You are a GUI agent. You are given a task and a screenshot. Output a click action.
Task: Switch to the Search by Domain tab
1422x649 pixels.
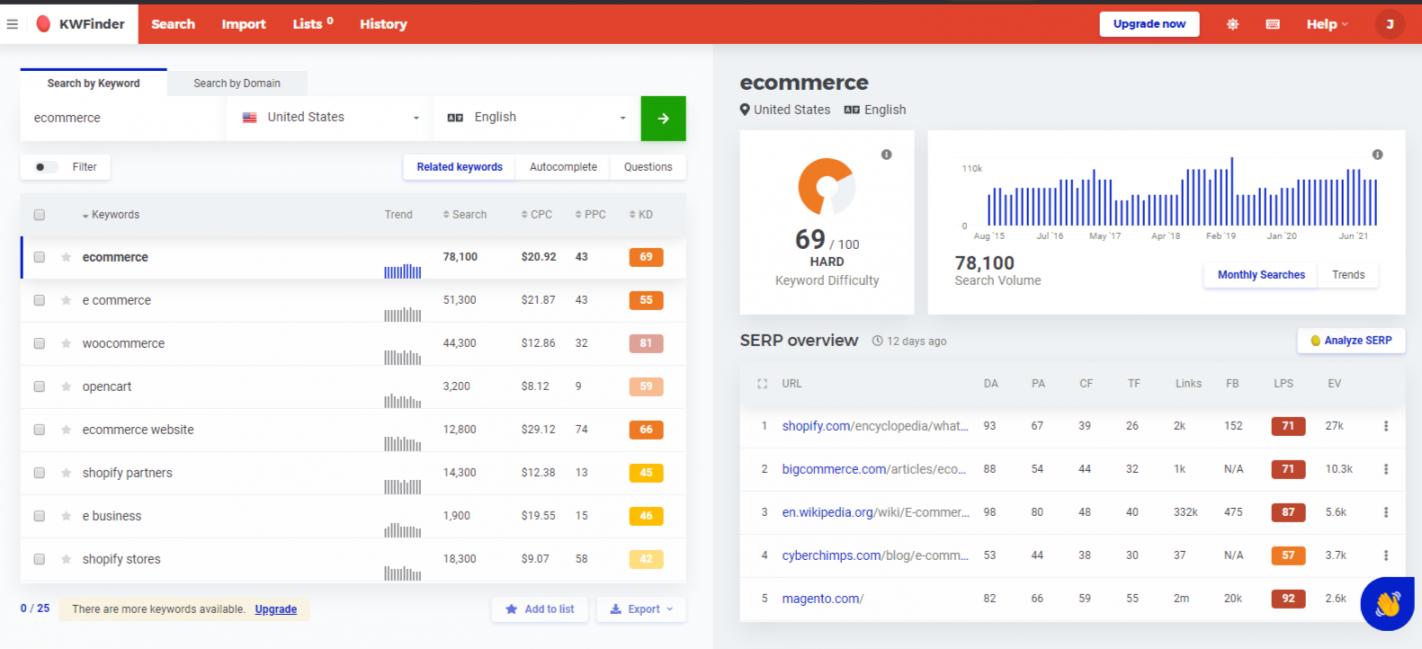[x=237, y=83]
